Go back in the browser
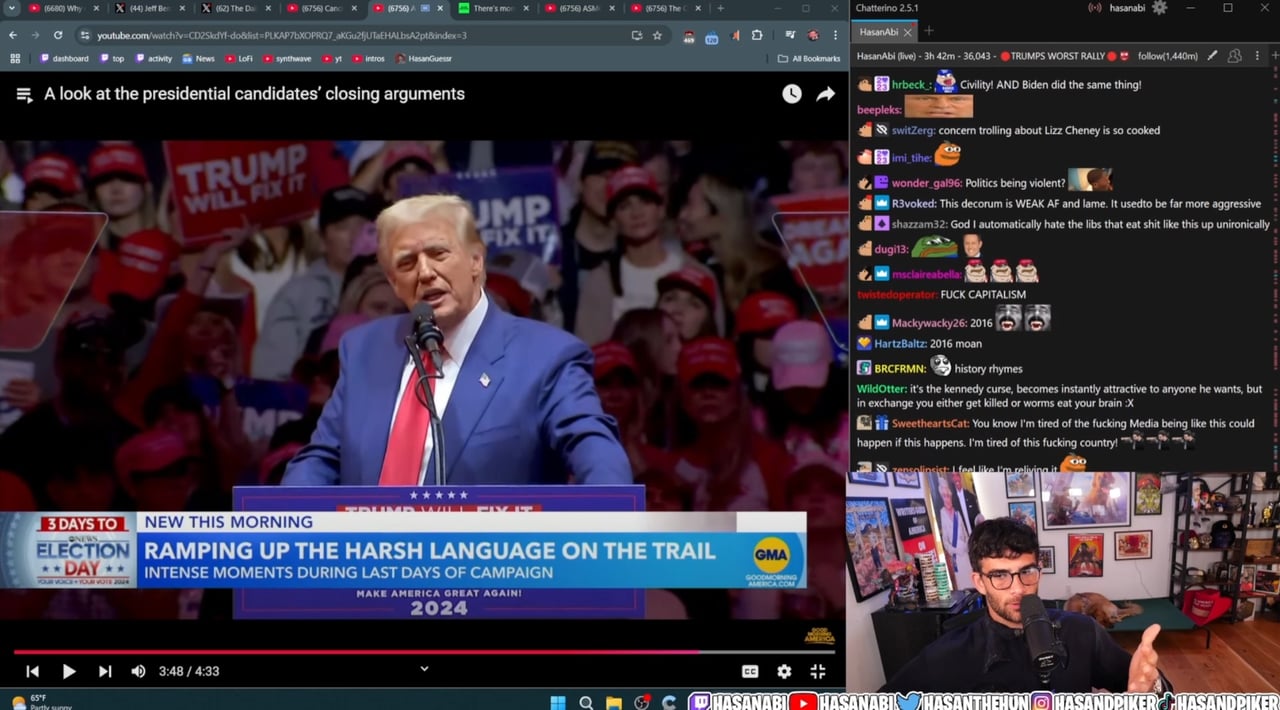This screenshot has height=710, width=1280. [x=13, y=35]
